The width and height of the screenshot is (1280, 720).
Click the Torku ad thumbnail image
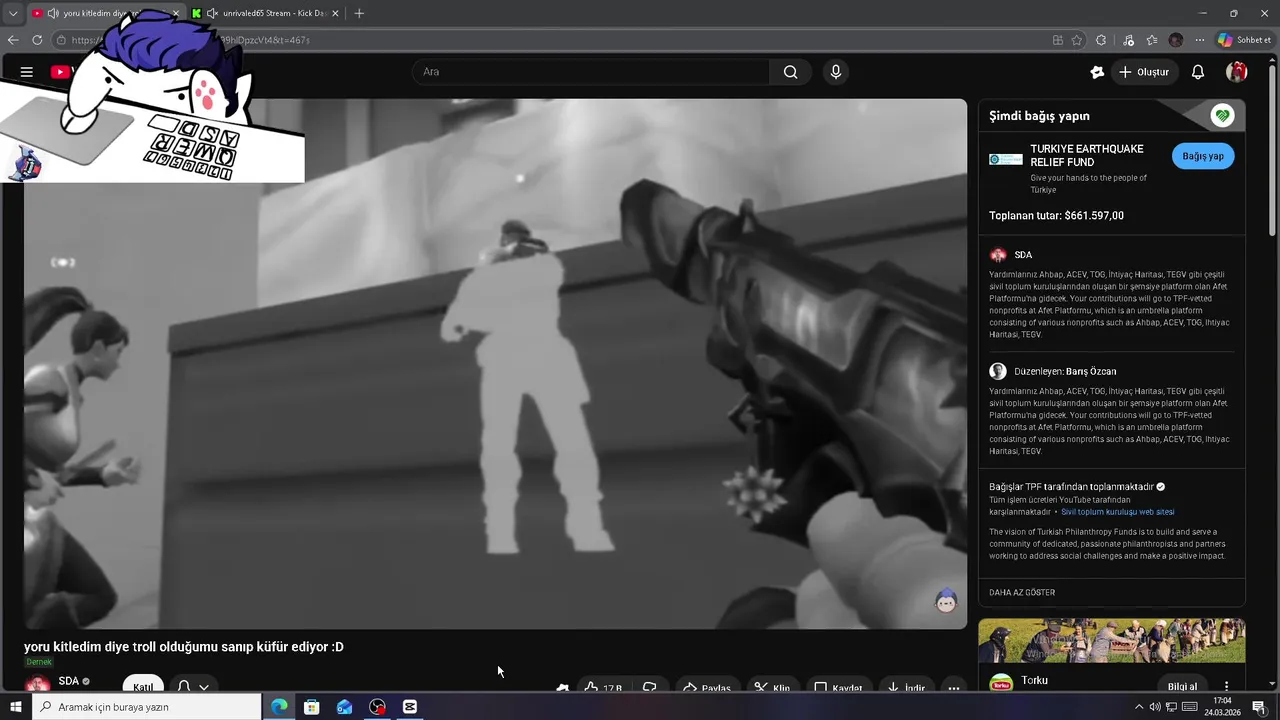pyautogui.click(x=1111, y=641)
